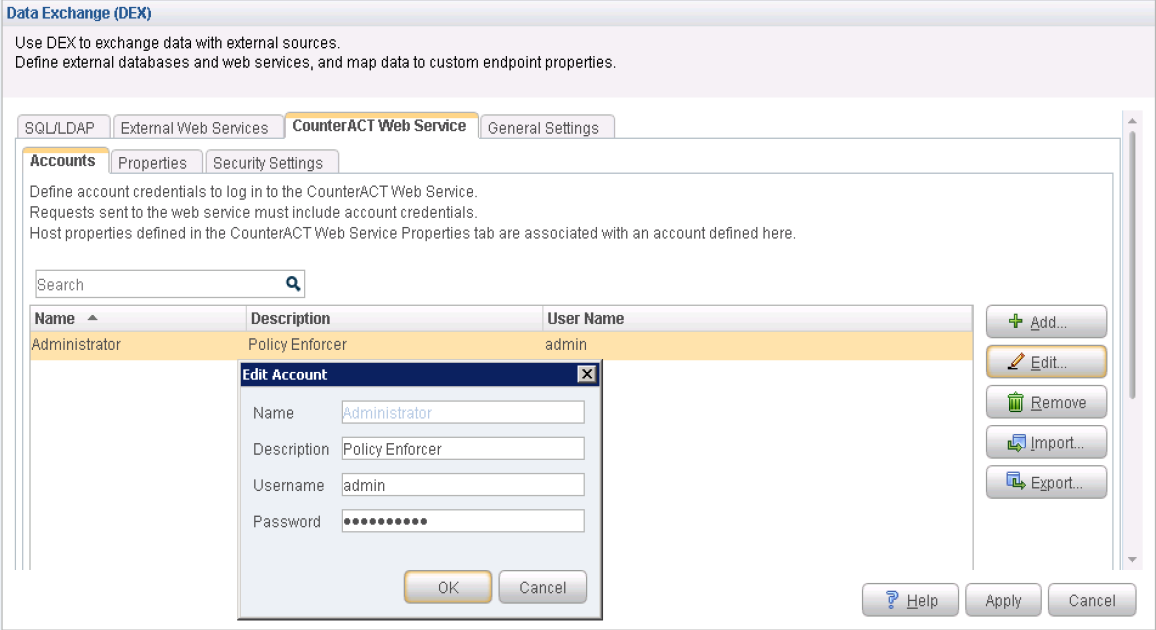Click the Username field containing admin
The width and height of the screenshot is (1156, 630).
(x=463, y=484)
